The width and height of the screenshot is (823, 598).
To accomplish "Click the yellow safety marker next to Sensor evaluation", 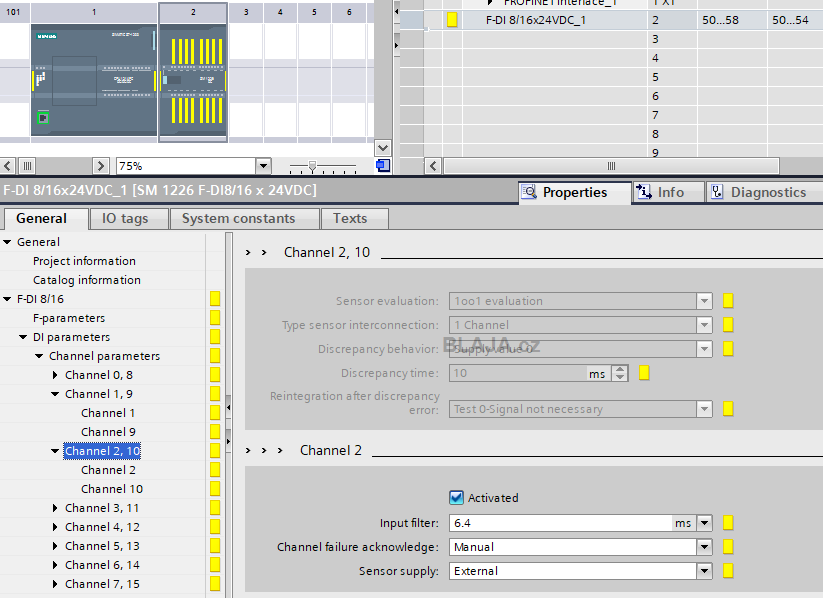I will coord(728,301).
